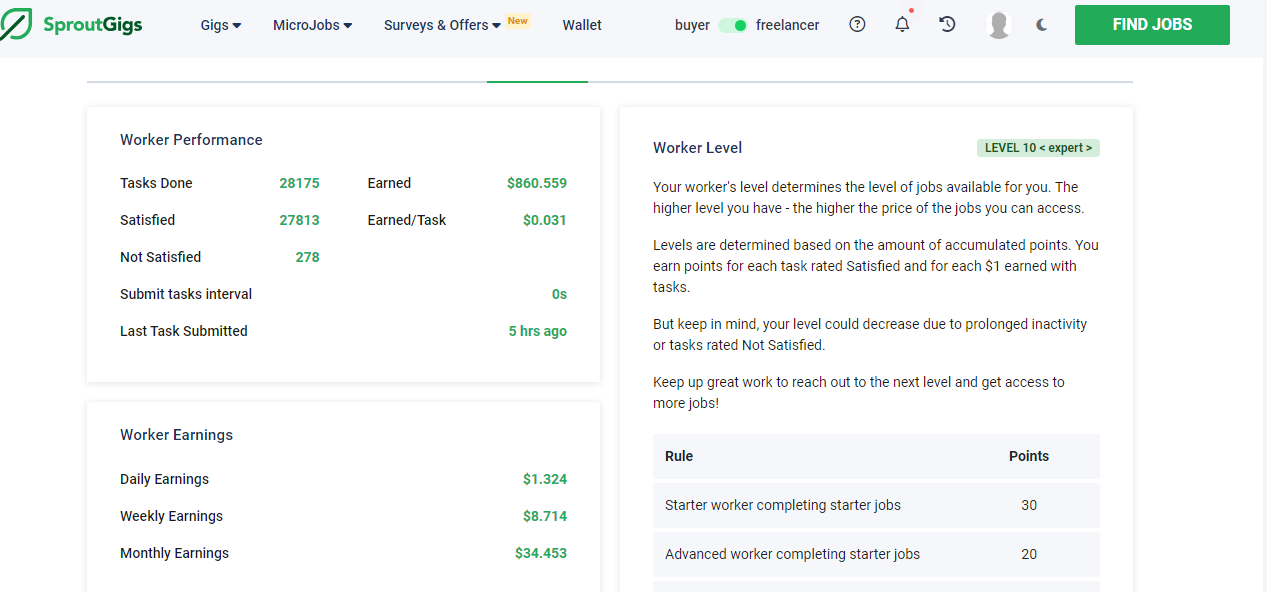Expand the Gigs dropdown menu
The width and height of the screenshot is (1267, 592).
click(x=221, y=25)
